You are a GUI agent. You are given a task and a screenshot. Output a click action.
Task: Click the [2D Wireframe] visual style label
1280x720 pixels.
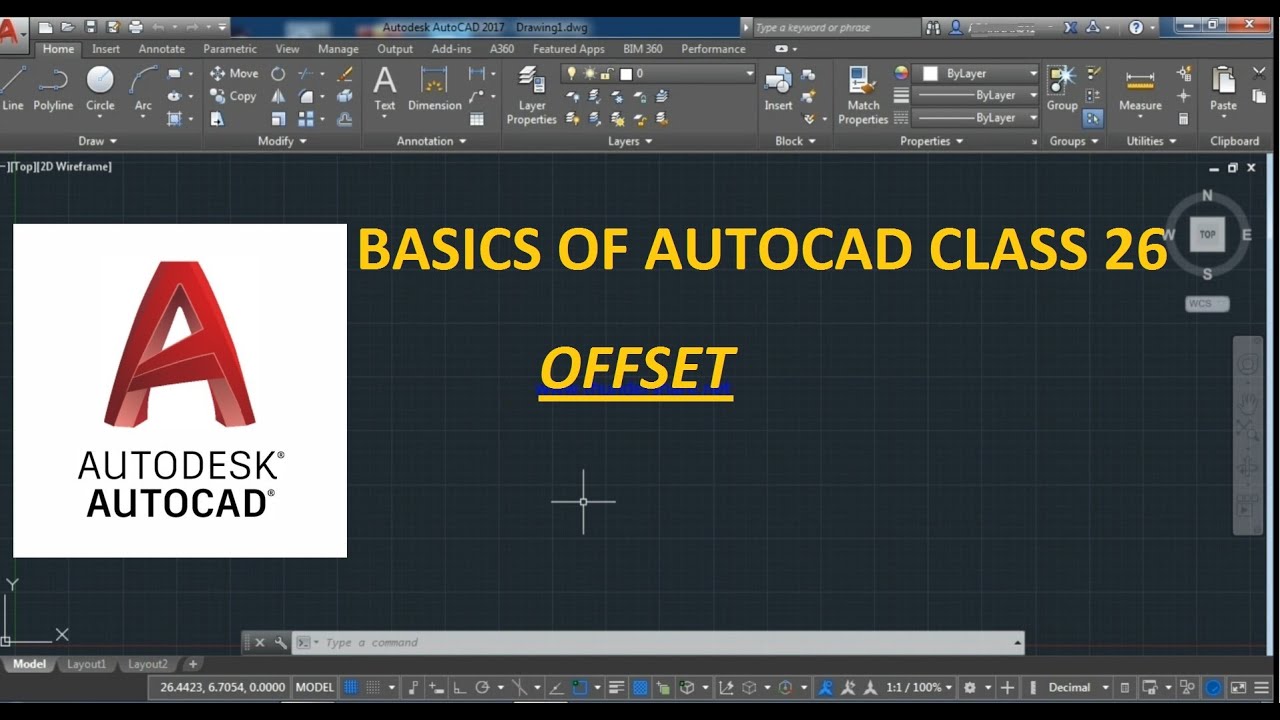tap(76, 167)
